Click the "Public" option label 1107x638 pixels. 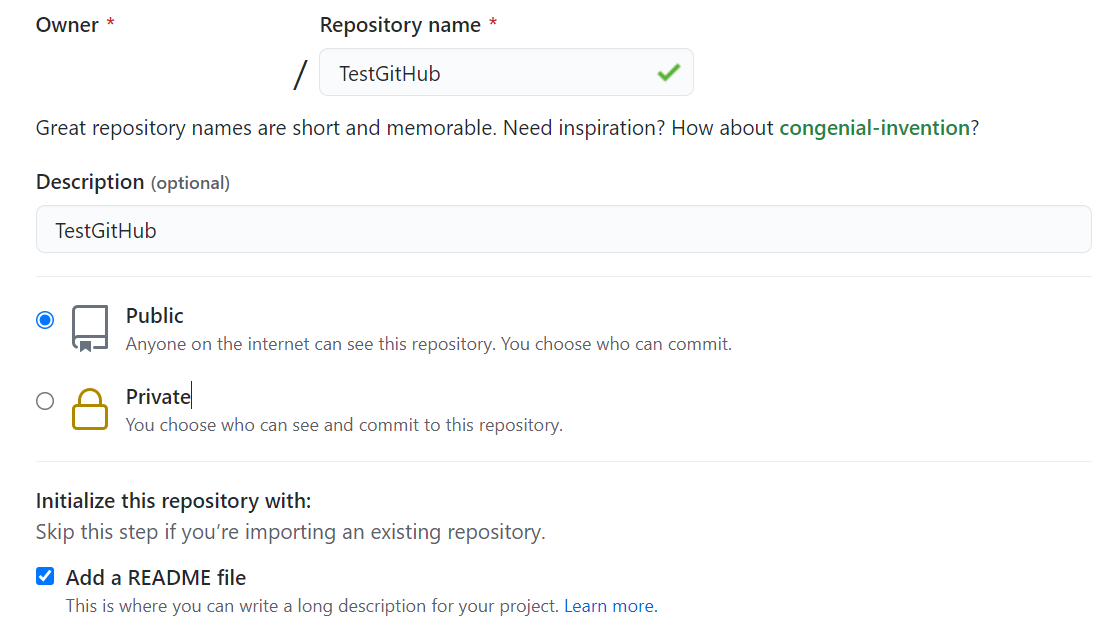[155, 316]
